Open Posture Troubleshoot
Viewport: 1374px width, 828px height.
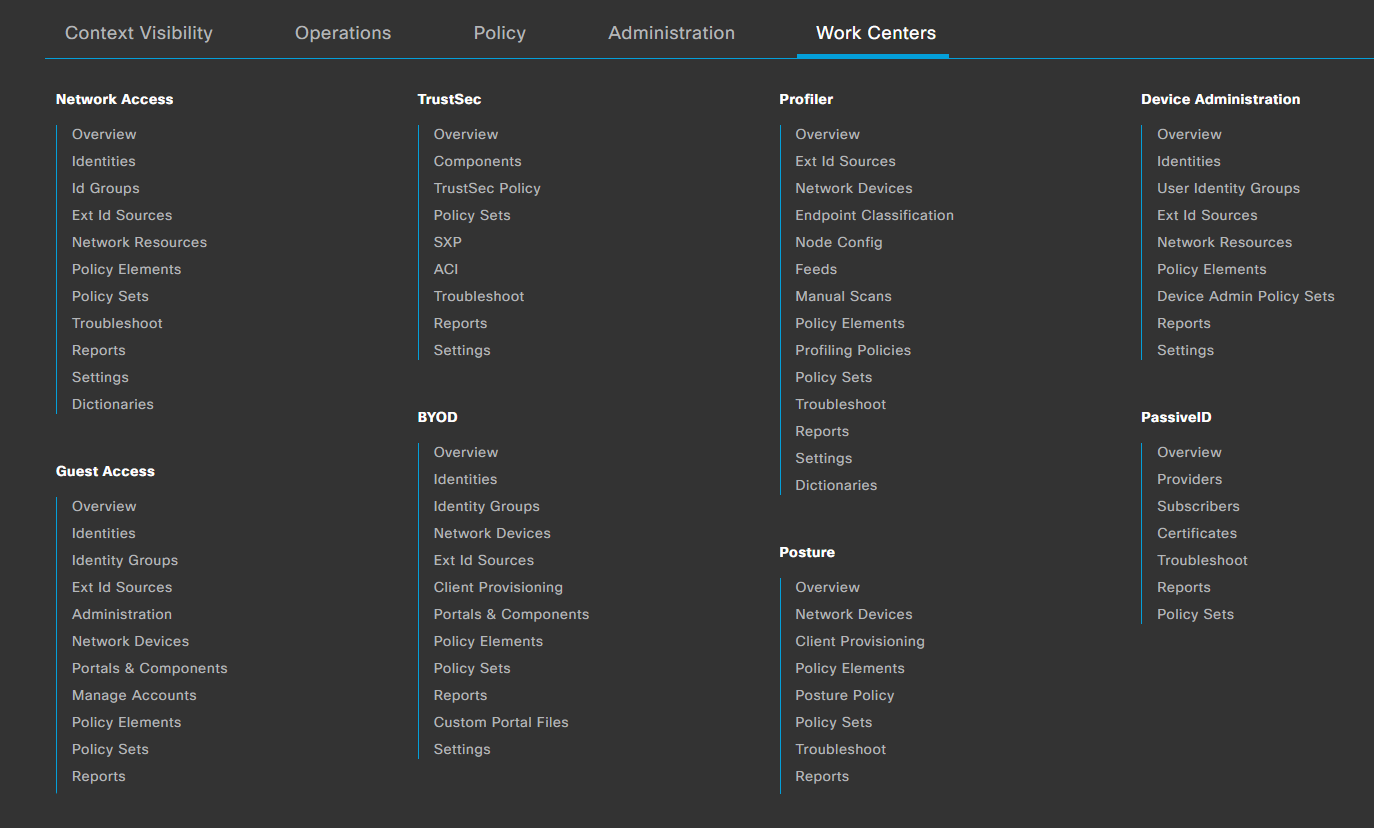841,749
